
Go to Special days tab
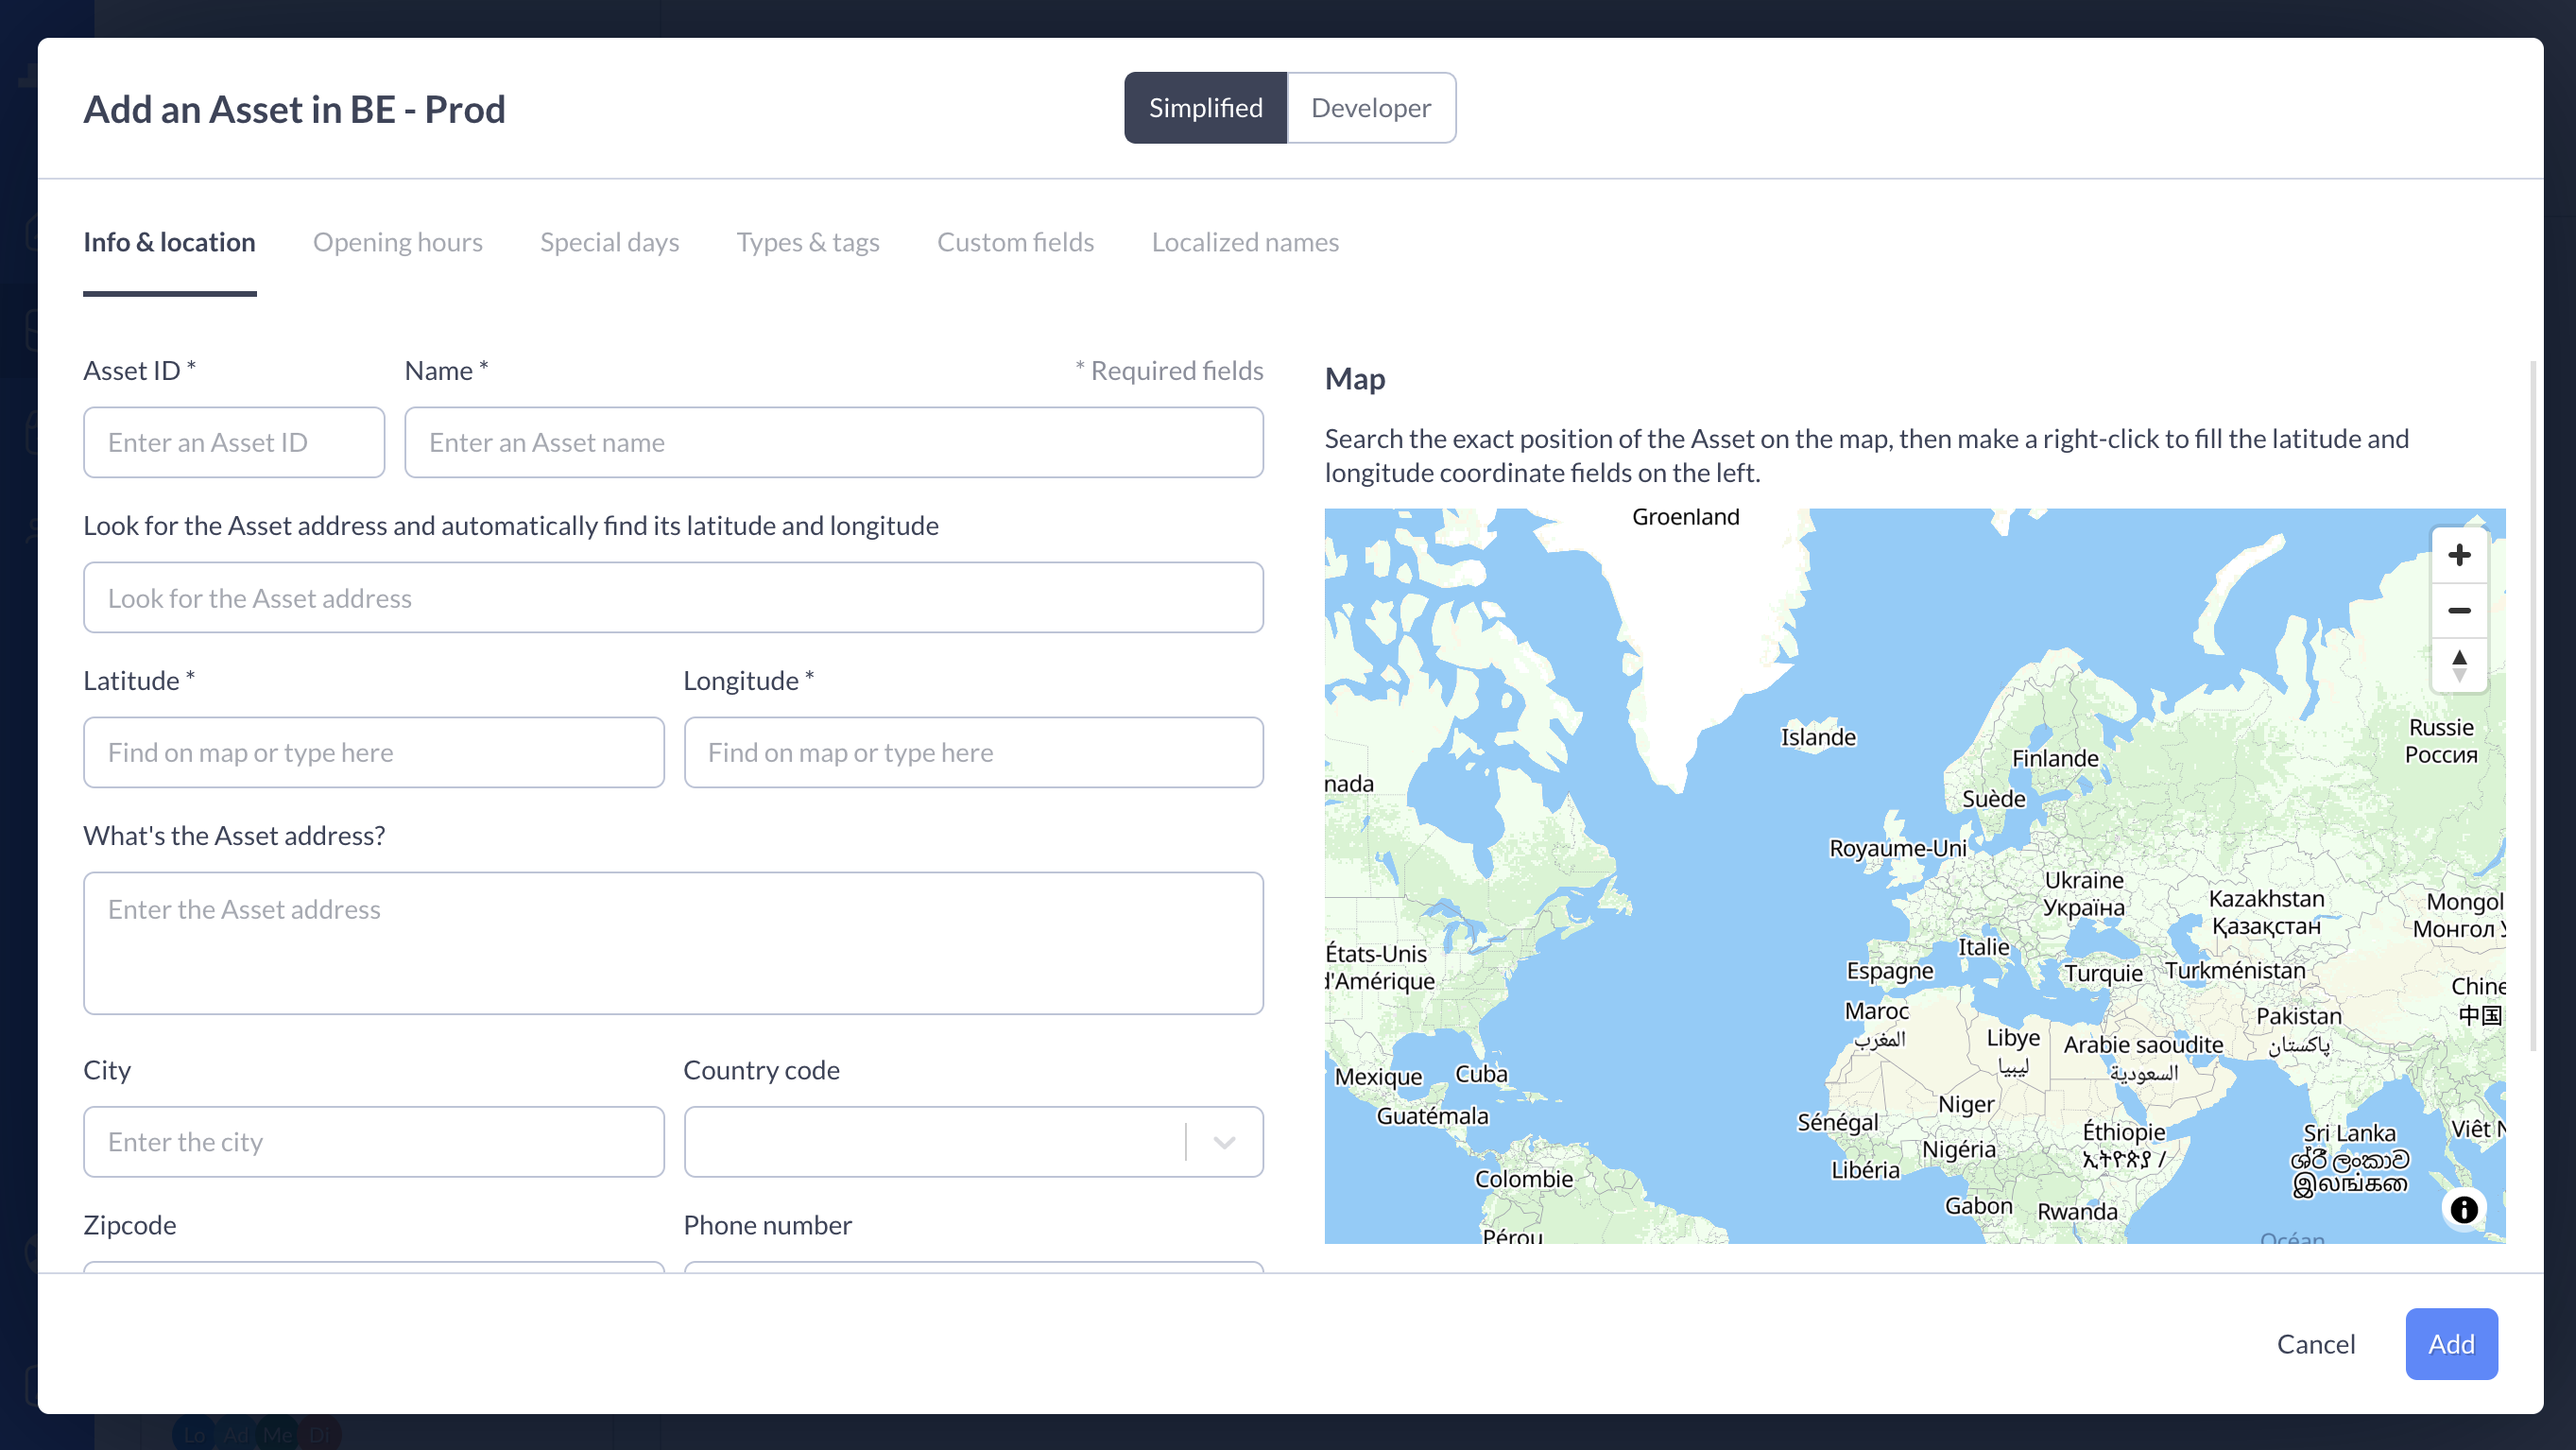coord(609,242)
